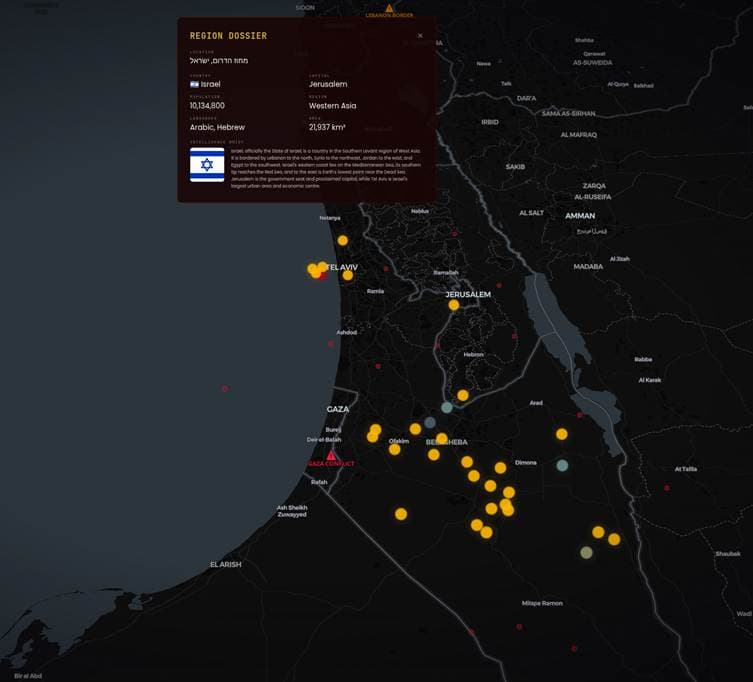The width and height of the screenshot is (753, 682).
Task: Click the Lebanon Border orange warning triangle
Action: point(389,8)
